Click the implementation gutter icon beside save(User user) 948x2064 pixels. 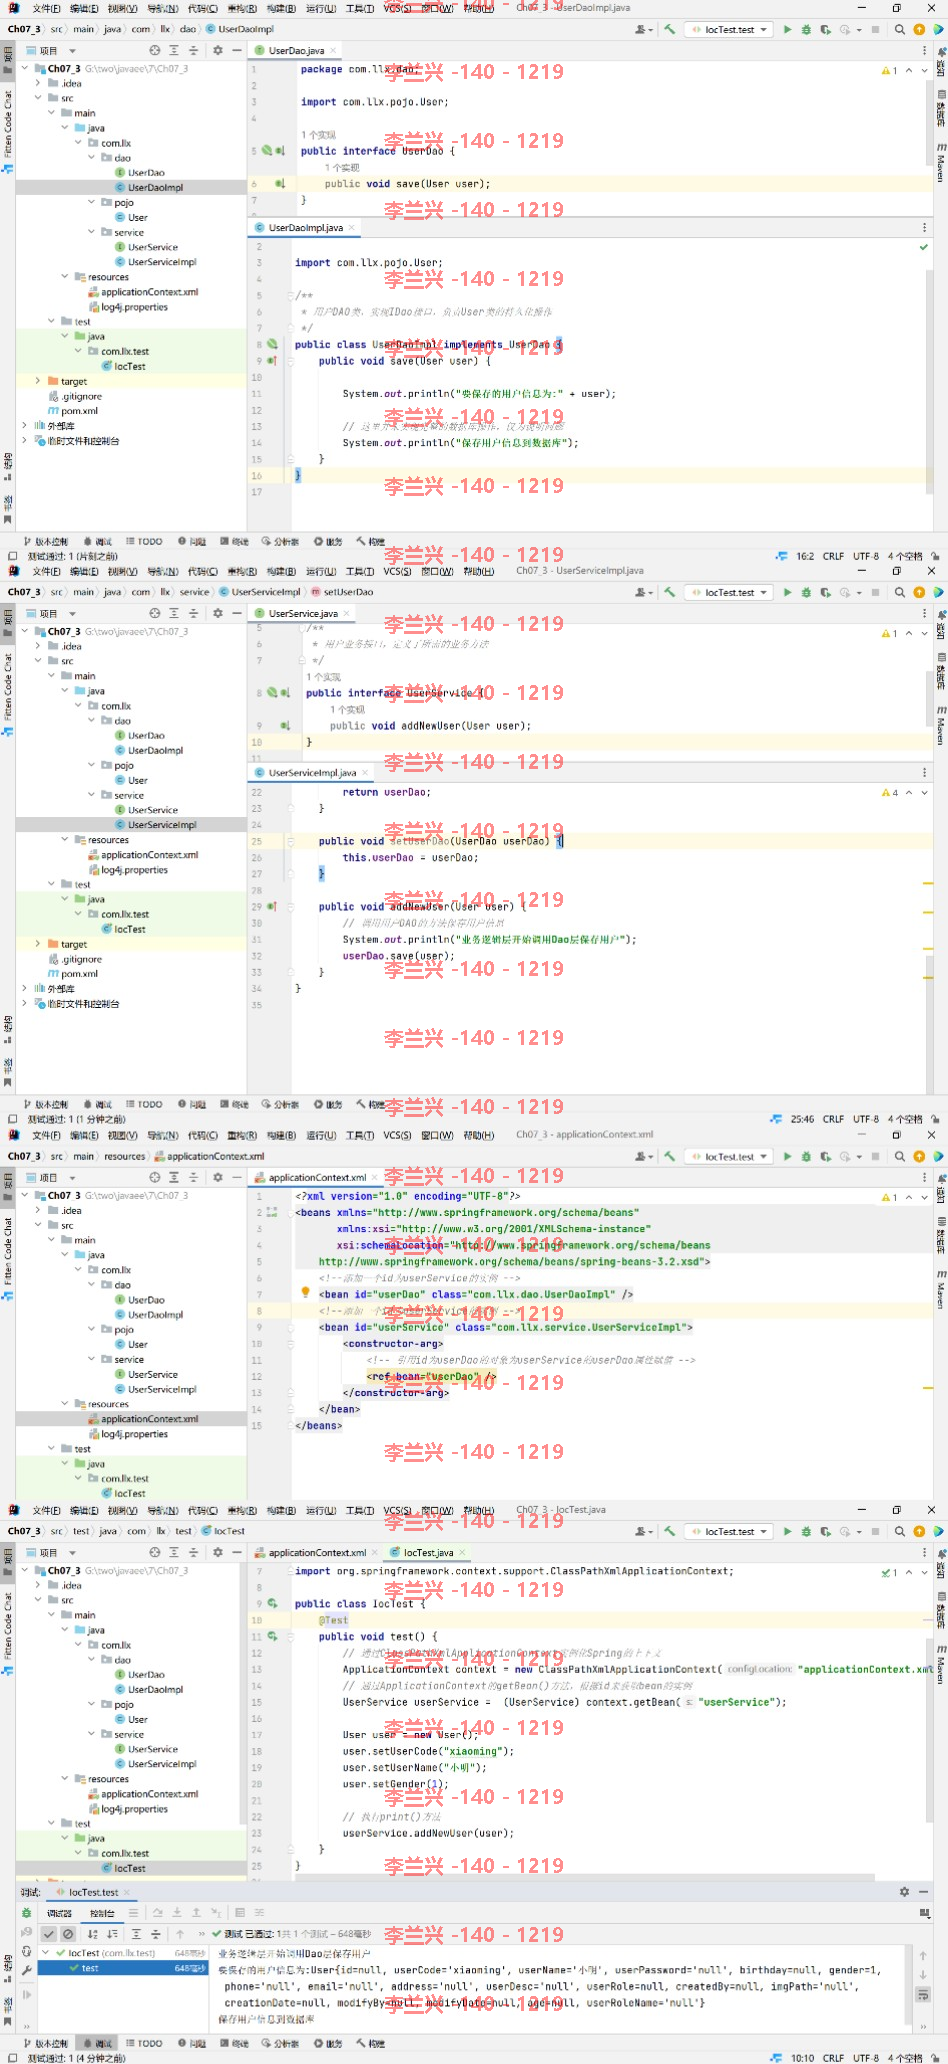pos(280,184)
